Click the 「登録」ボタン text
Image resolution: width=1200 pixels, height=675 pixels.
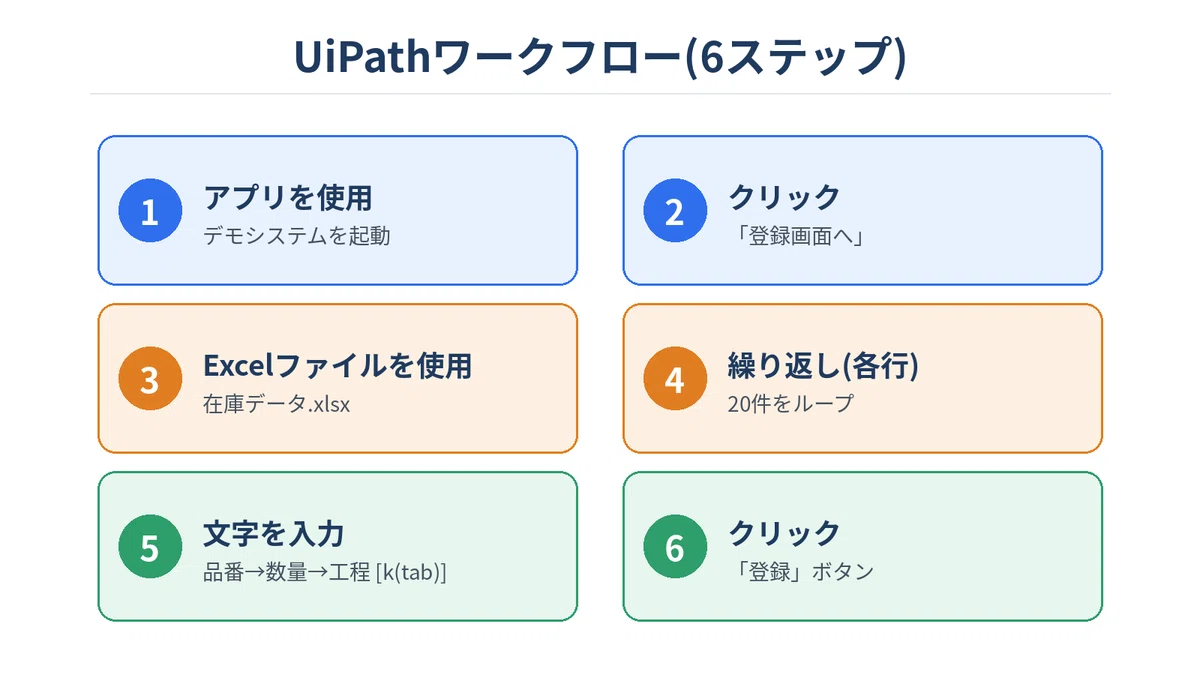(802, 572)
